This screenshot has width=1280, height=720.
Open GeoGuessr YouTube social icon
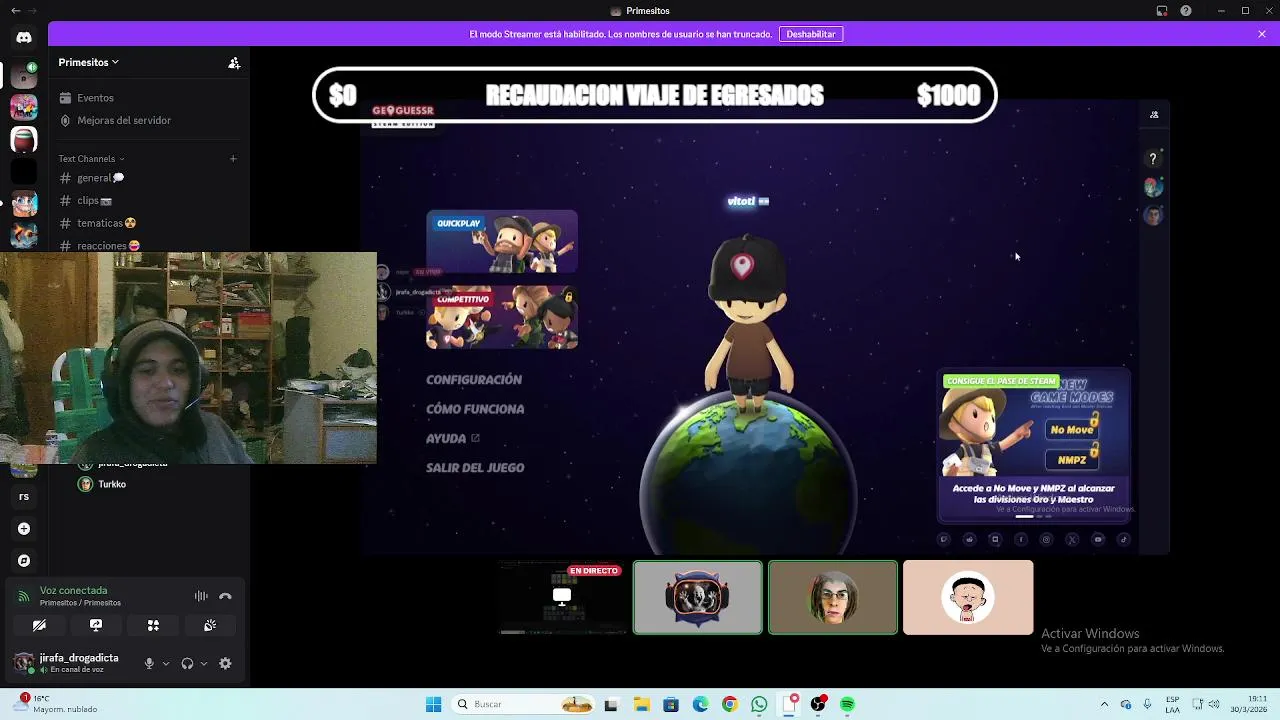point(1098,540)
